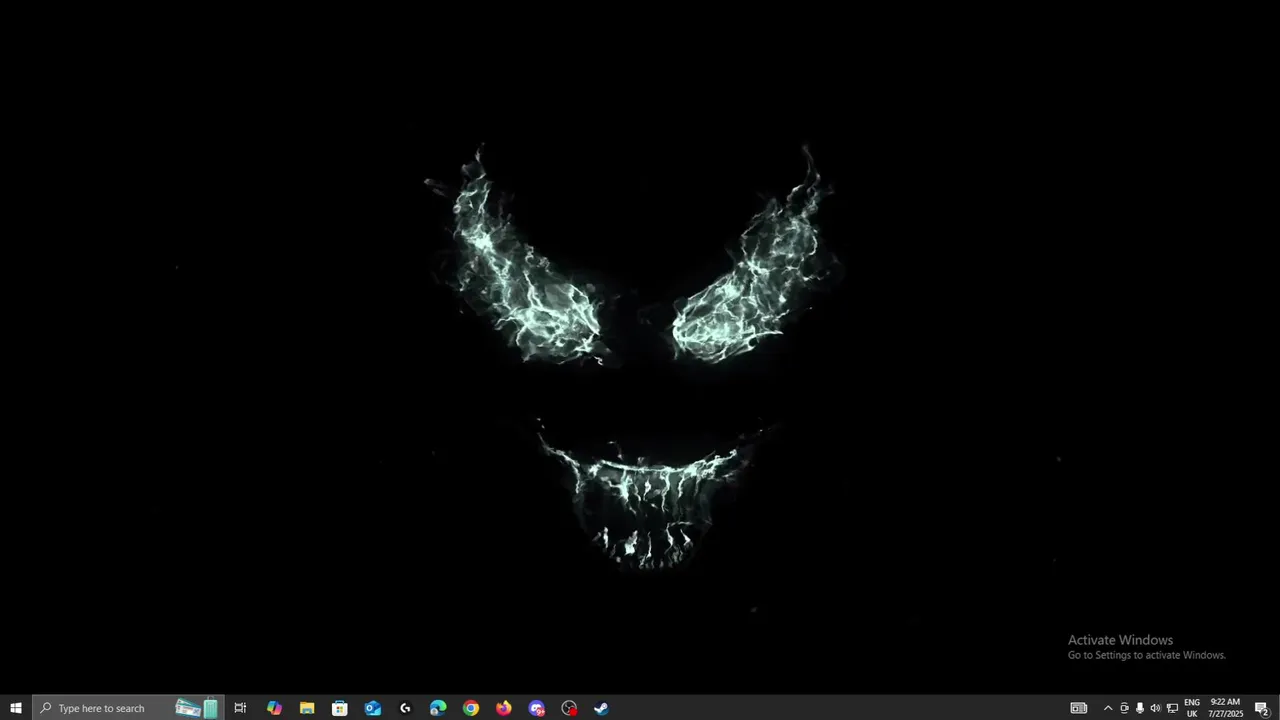Open the volume control speaker icon
Screen dimensions: 1280x720
coord(1156,708)
